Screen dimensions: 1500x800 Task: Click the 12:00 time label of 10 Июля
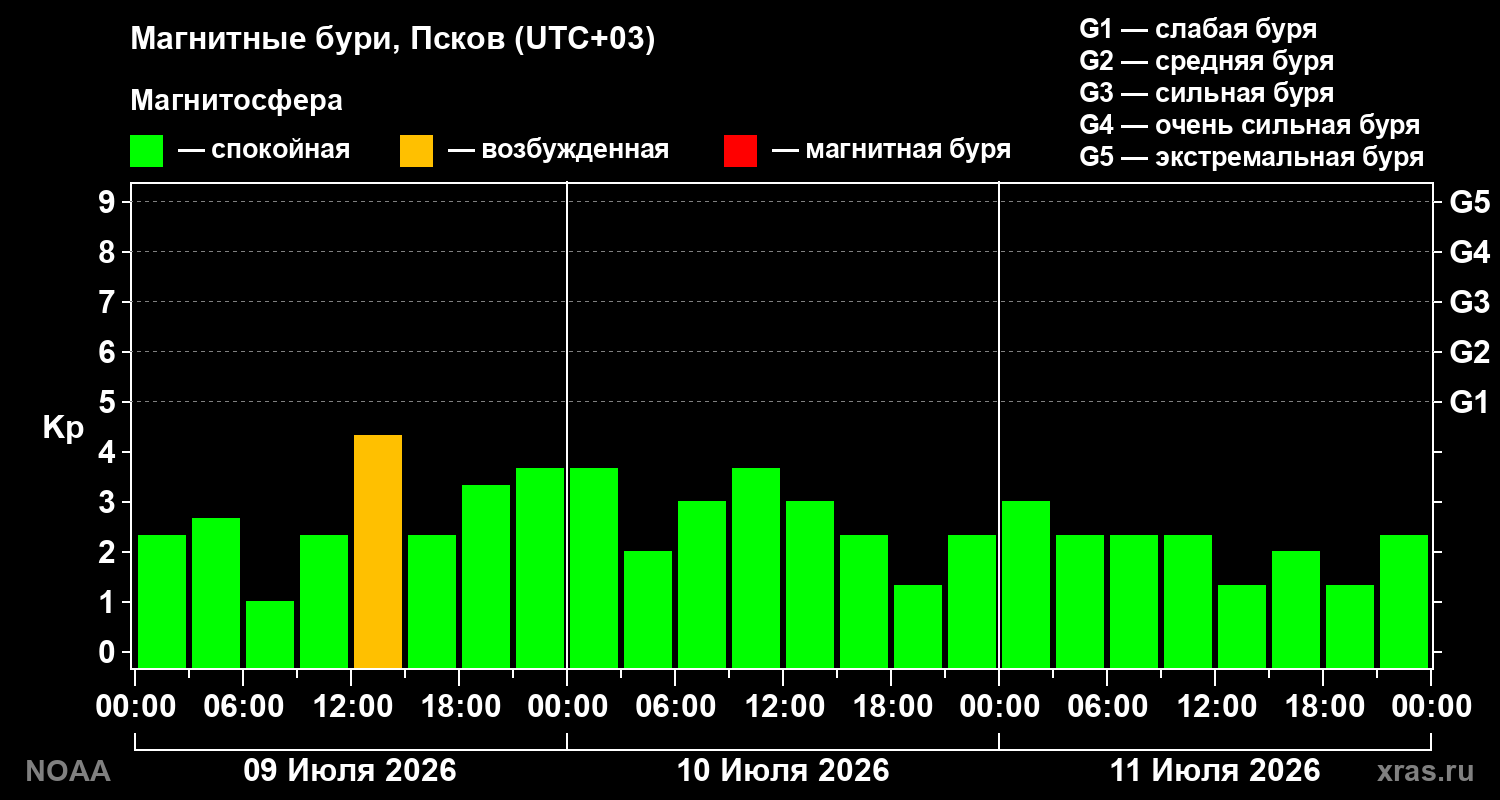pos(783,706)
